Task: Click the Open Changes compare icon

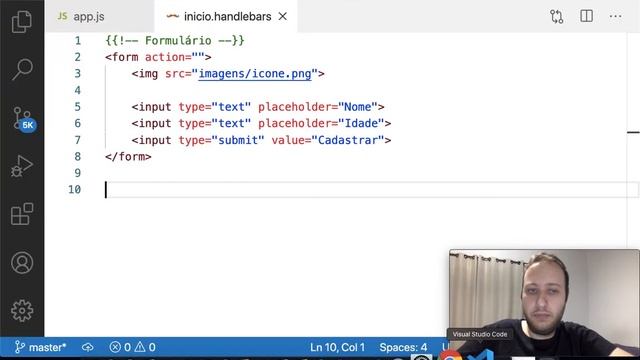Action: [x=557, y=17]
